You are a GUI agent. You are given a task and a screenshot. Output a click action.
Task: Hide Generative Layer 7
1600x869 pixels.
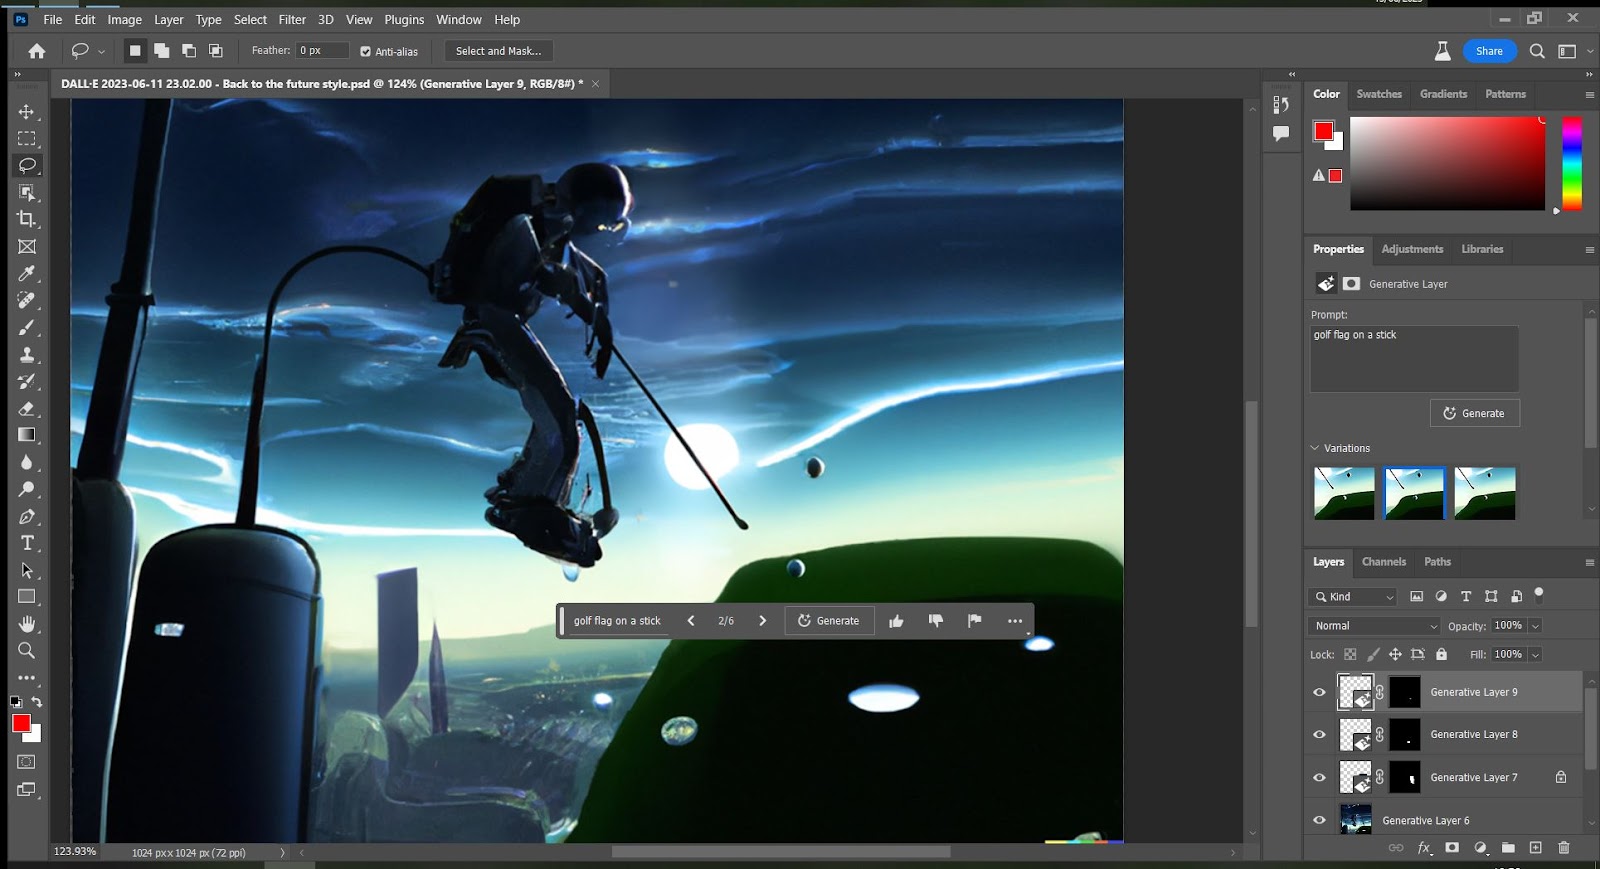coord(1319,777)
